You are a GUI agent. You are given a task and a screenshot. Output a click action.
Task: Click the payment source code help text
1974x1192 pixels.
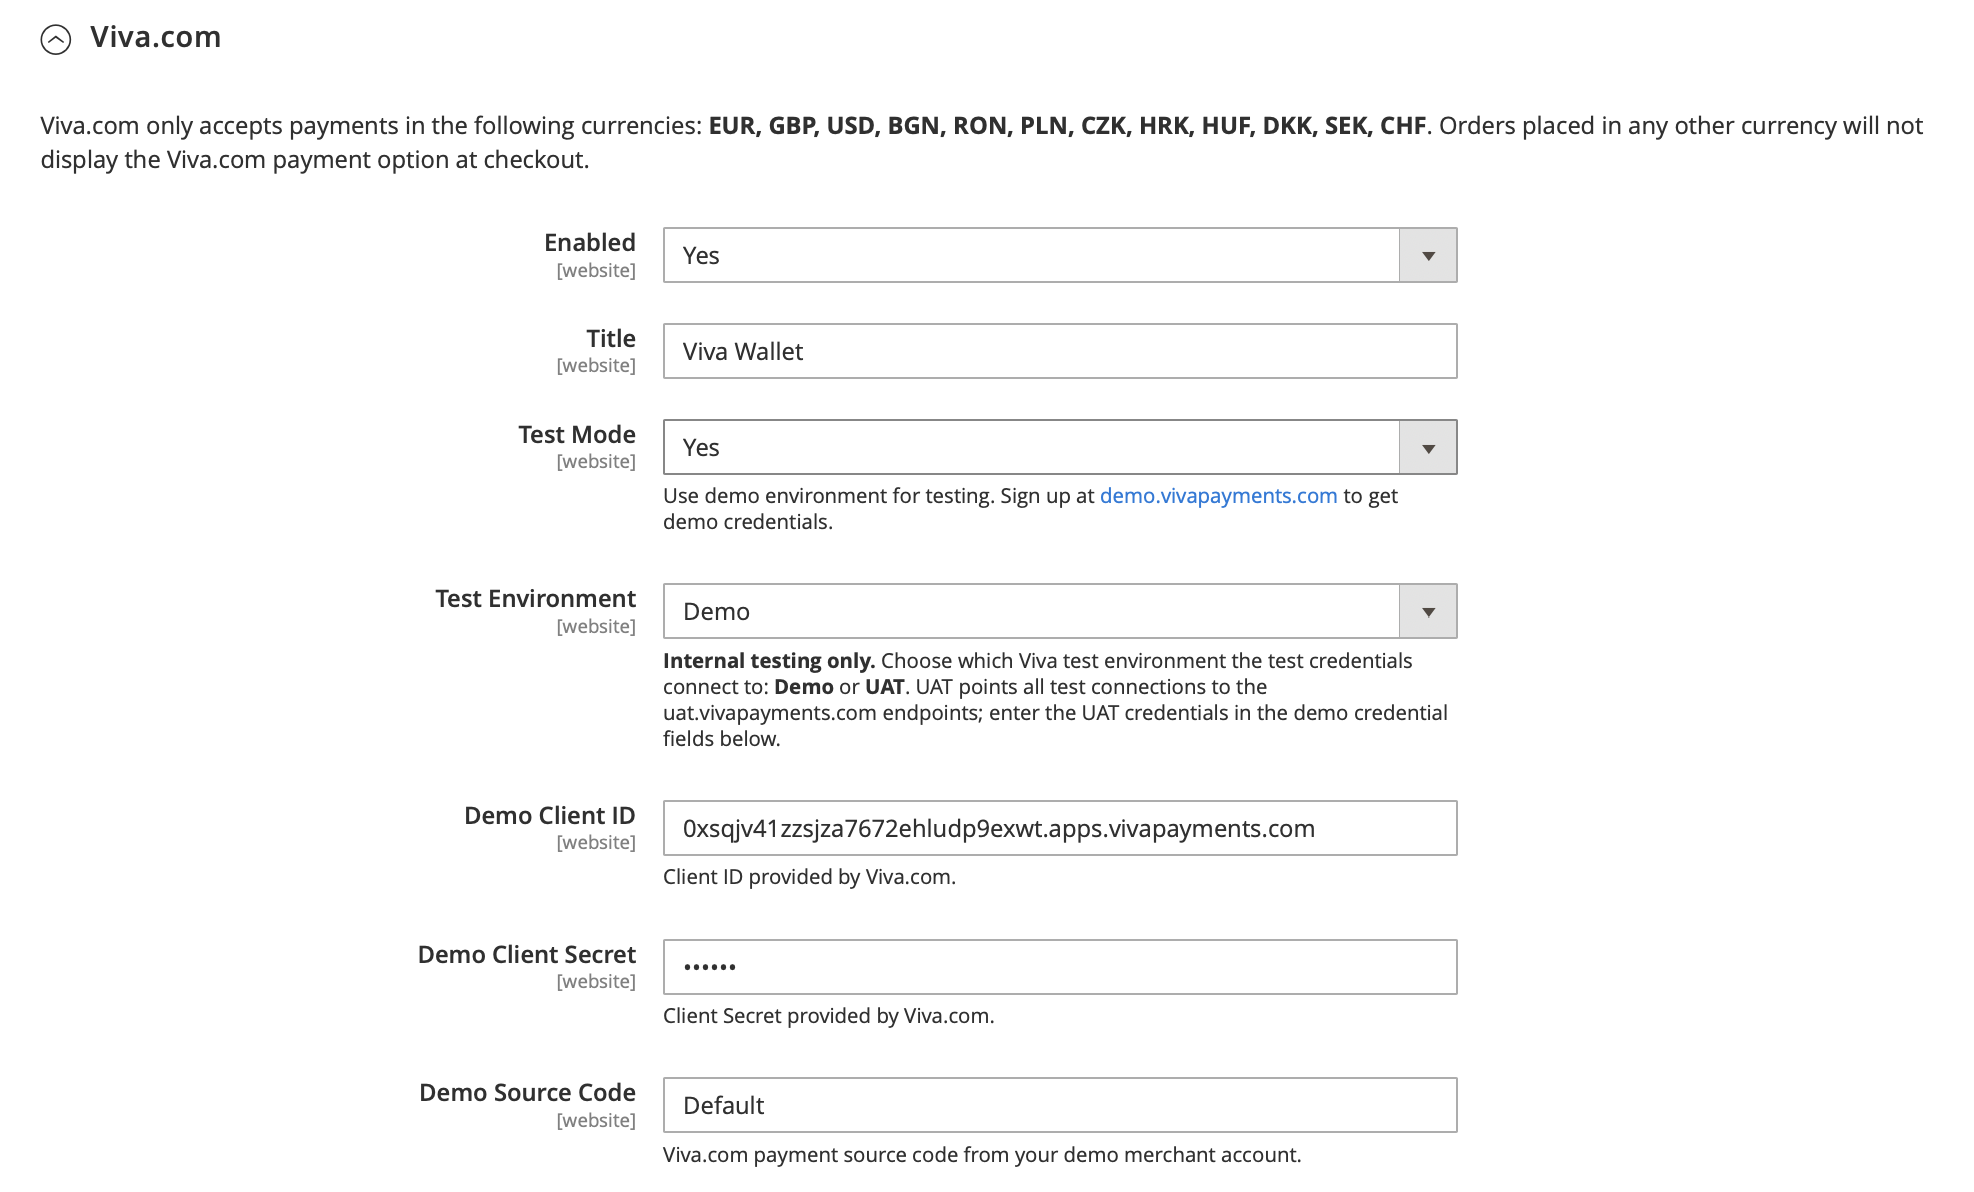(982, 1155)
